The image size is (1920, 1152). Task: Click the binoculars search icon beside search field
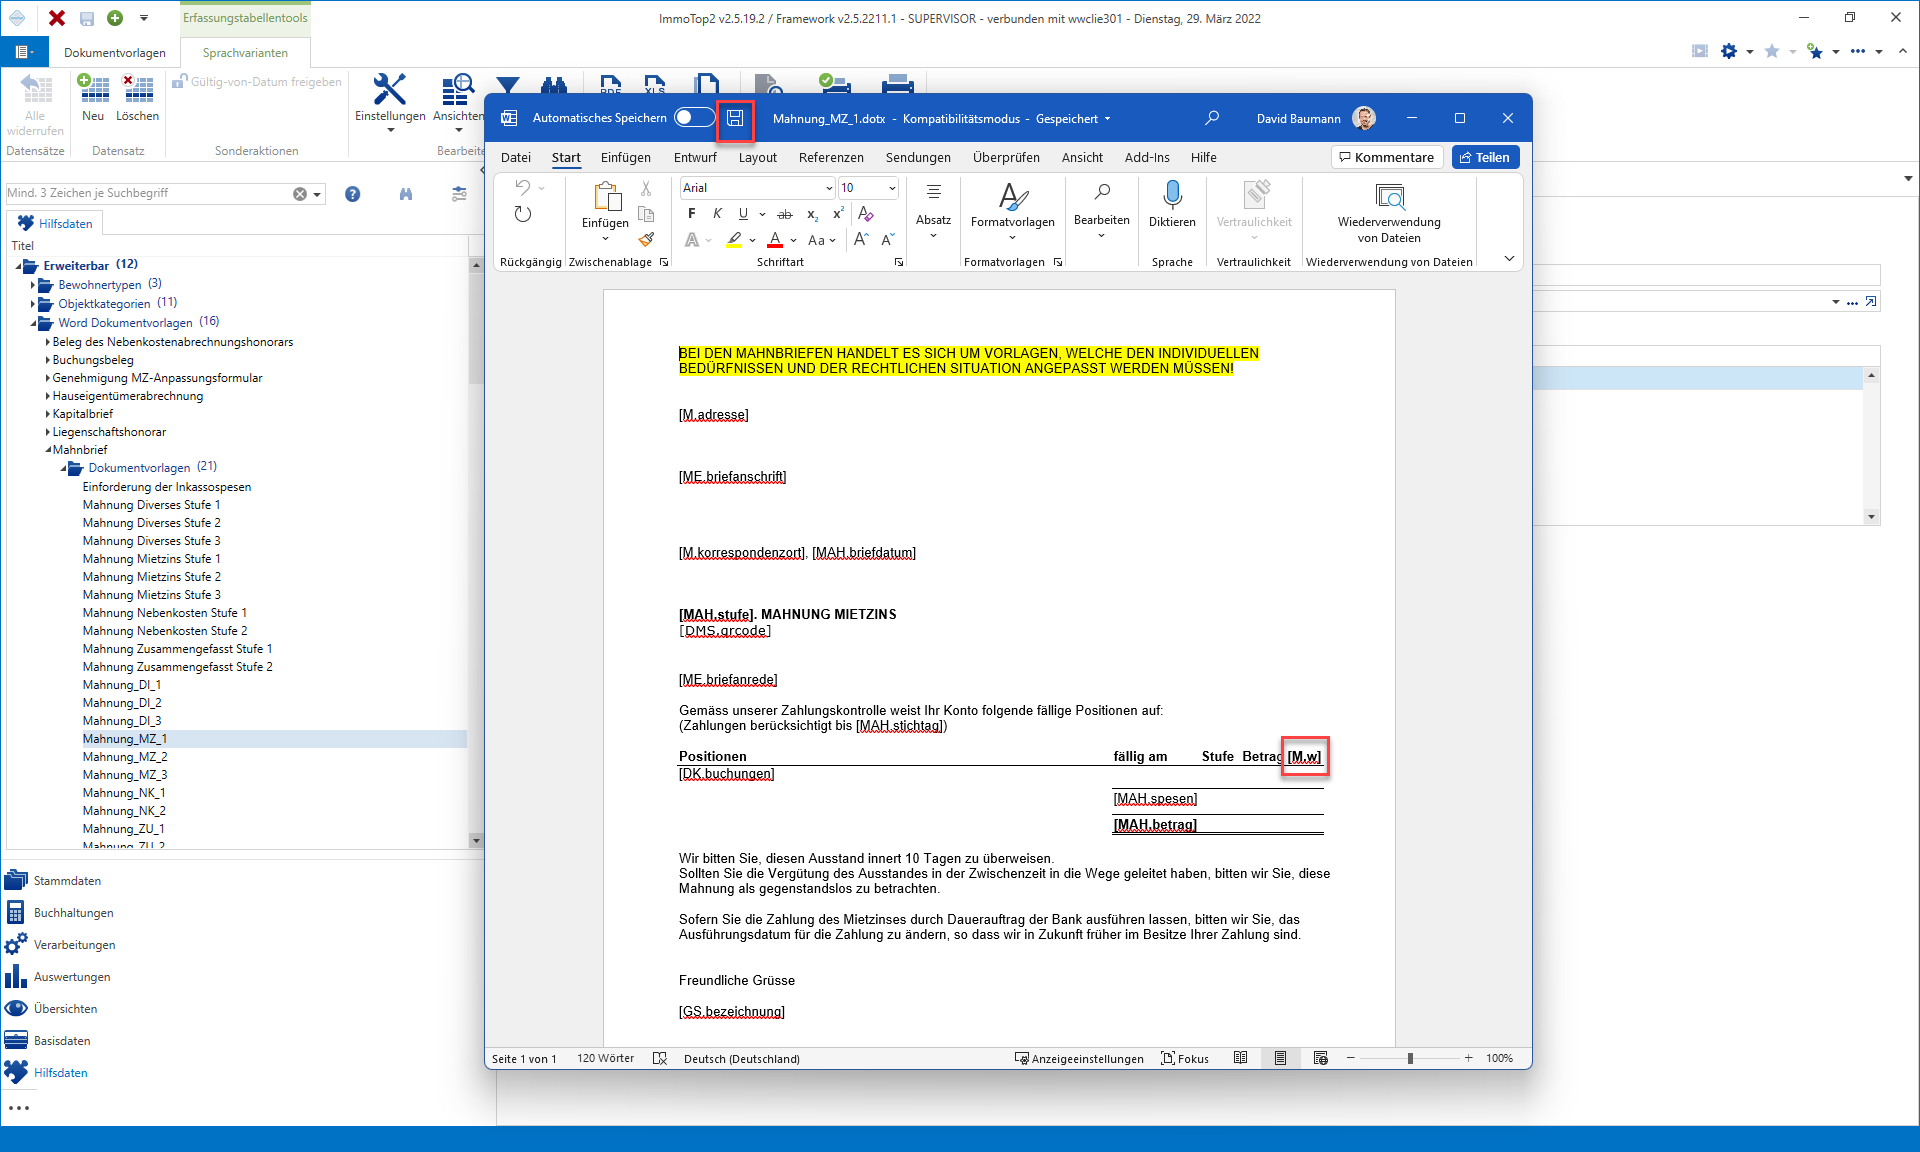pyautogui.click(x=405, y=194)
